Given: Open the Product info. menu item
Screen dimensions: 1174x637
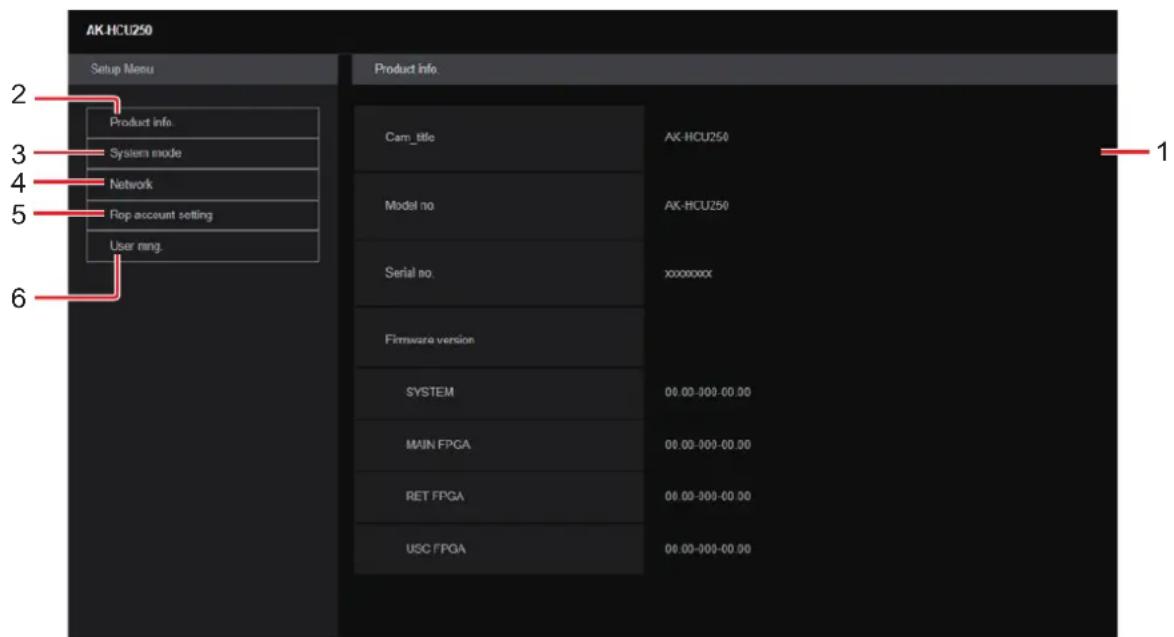Looking at the screenshot, I should coord(202,122).
